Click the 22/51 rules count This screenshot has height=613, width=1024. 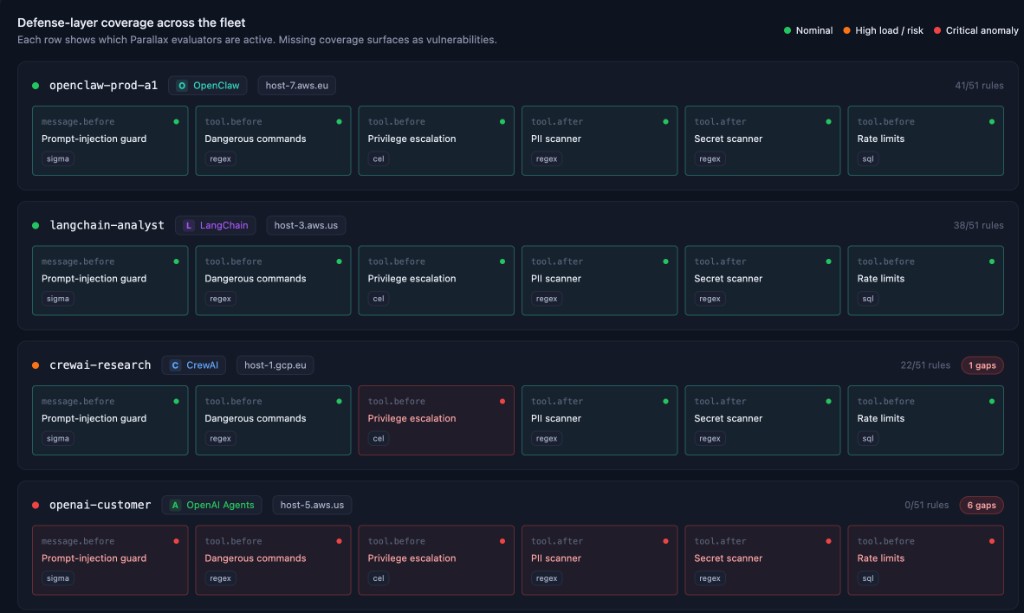point(925,365)
